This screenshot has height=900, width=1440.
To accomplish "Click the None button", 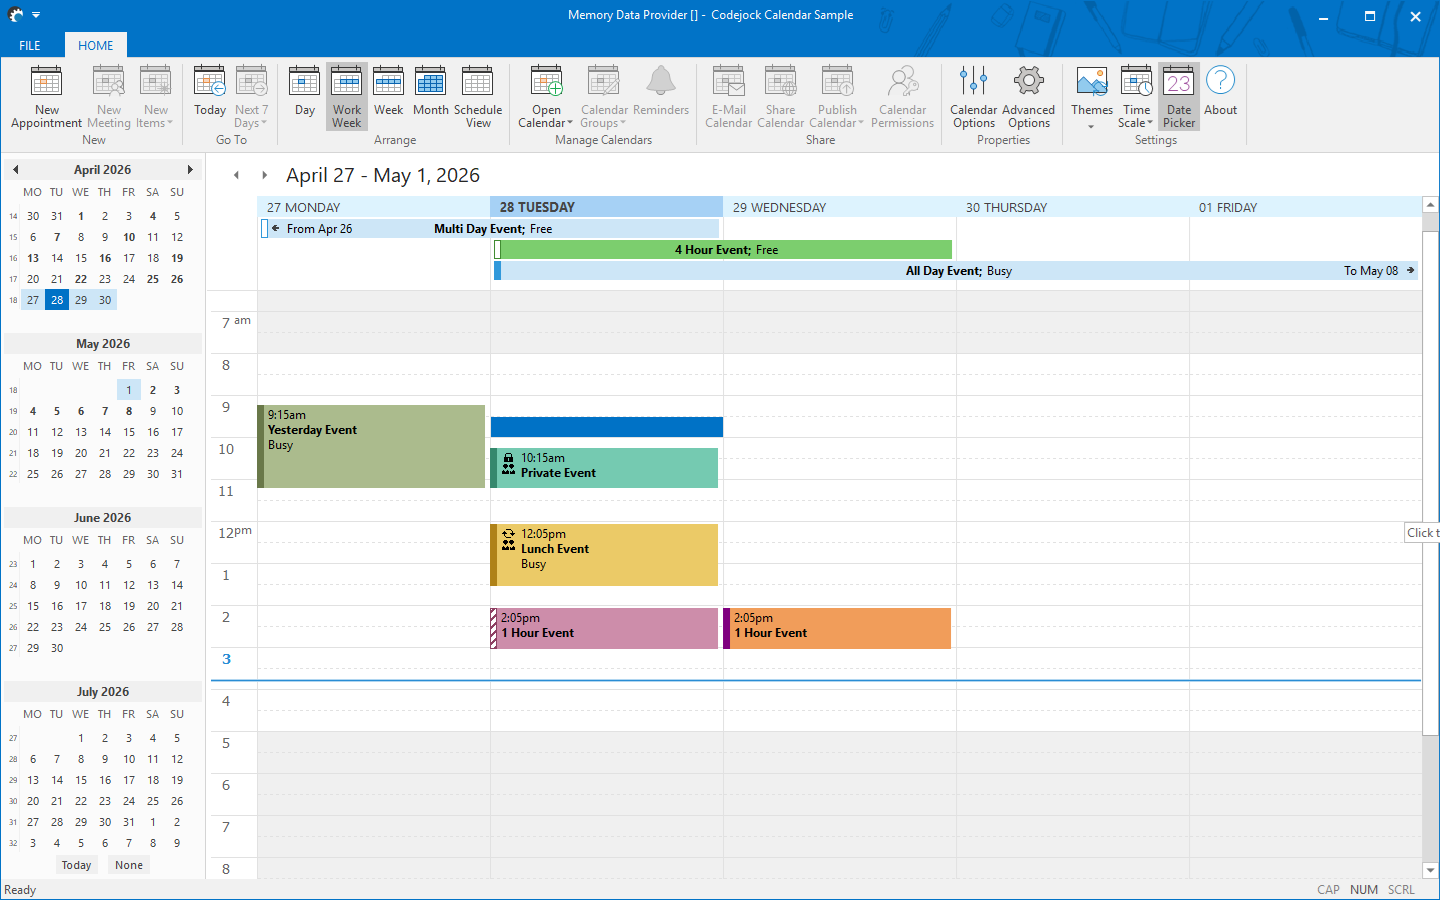I will click(x=128, y=864).
